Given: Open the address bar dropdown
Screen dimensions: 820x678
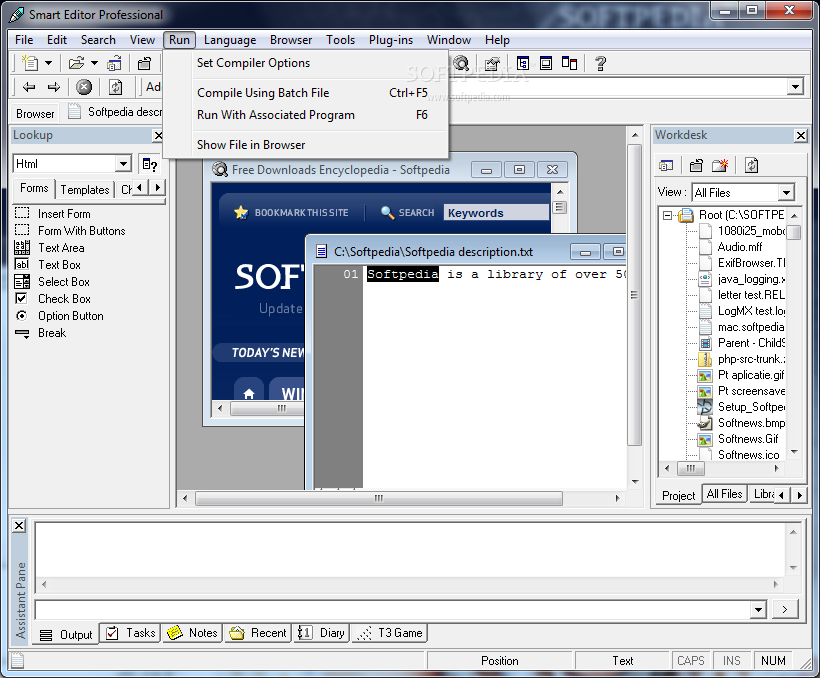Looking at the screenshot, I should (795, 87).
